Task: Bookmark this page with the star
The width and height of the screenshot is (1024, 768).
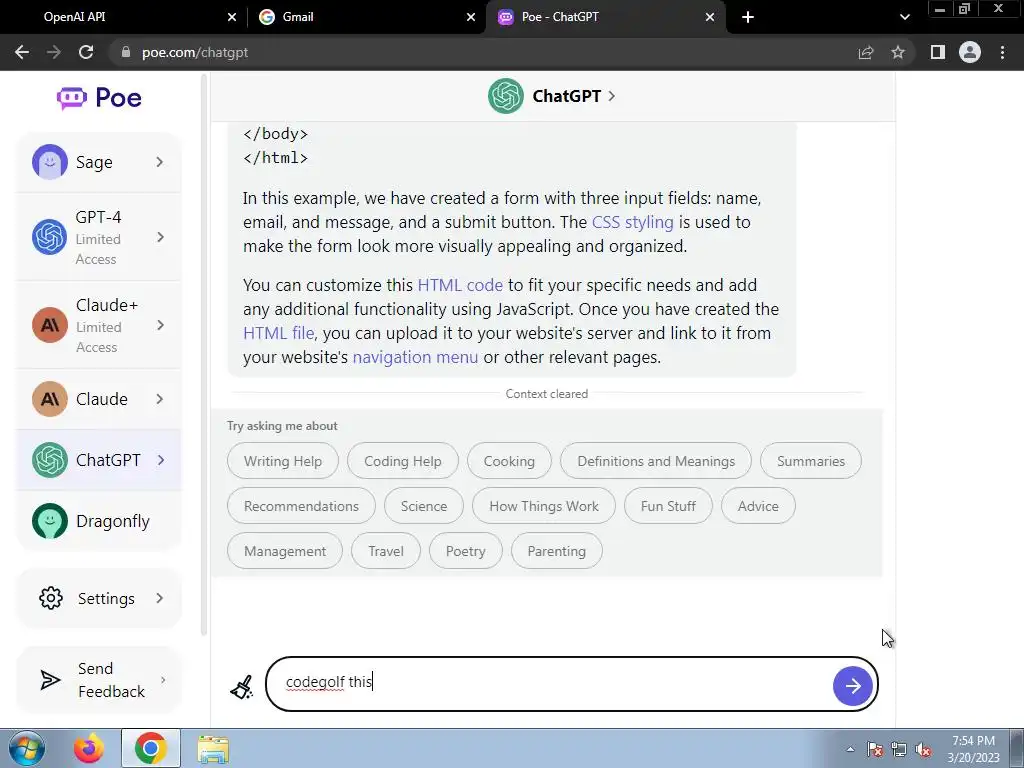Action: (898, 52)
